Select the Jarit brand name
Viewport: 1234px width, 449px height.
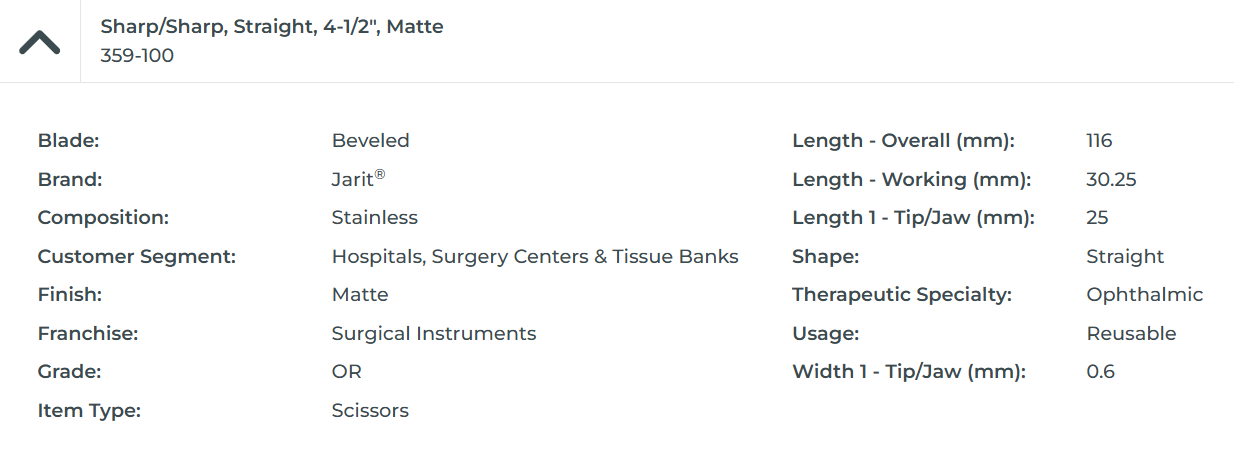click(354, 180)
